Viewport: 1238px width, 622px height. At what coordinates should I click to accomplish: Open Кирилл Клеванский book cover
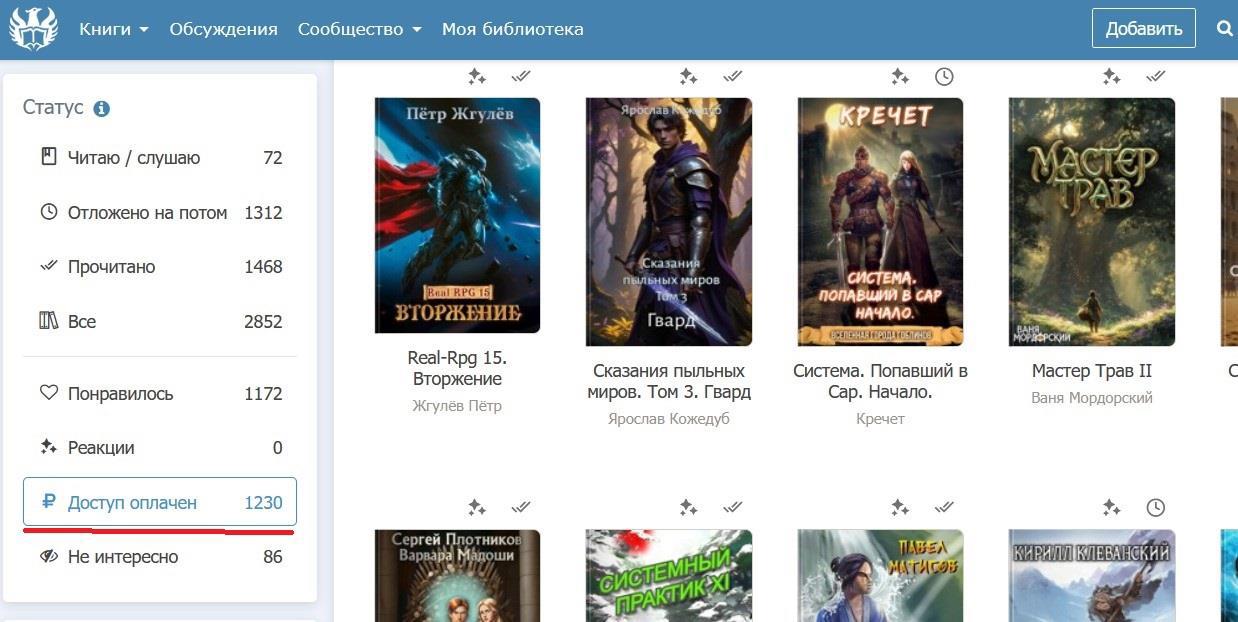[x=1092, y=576]
